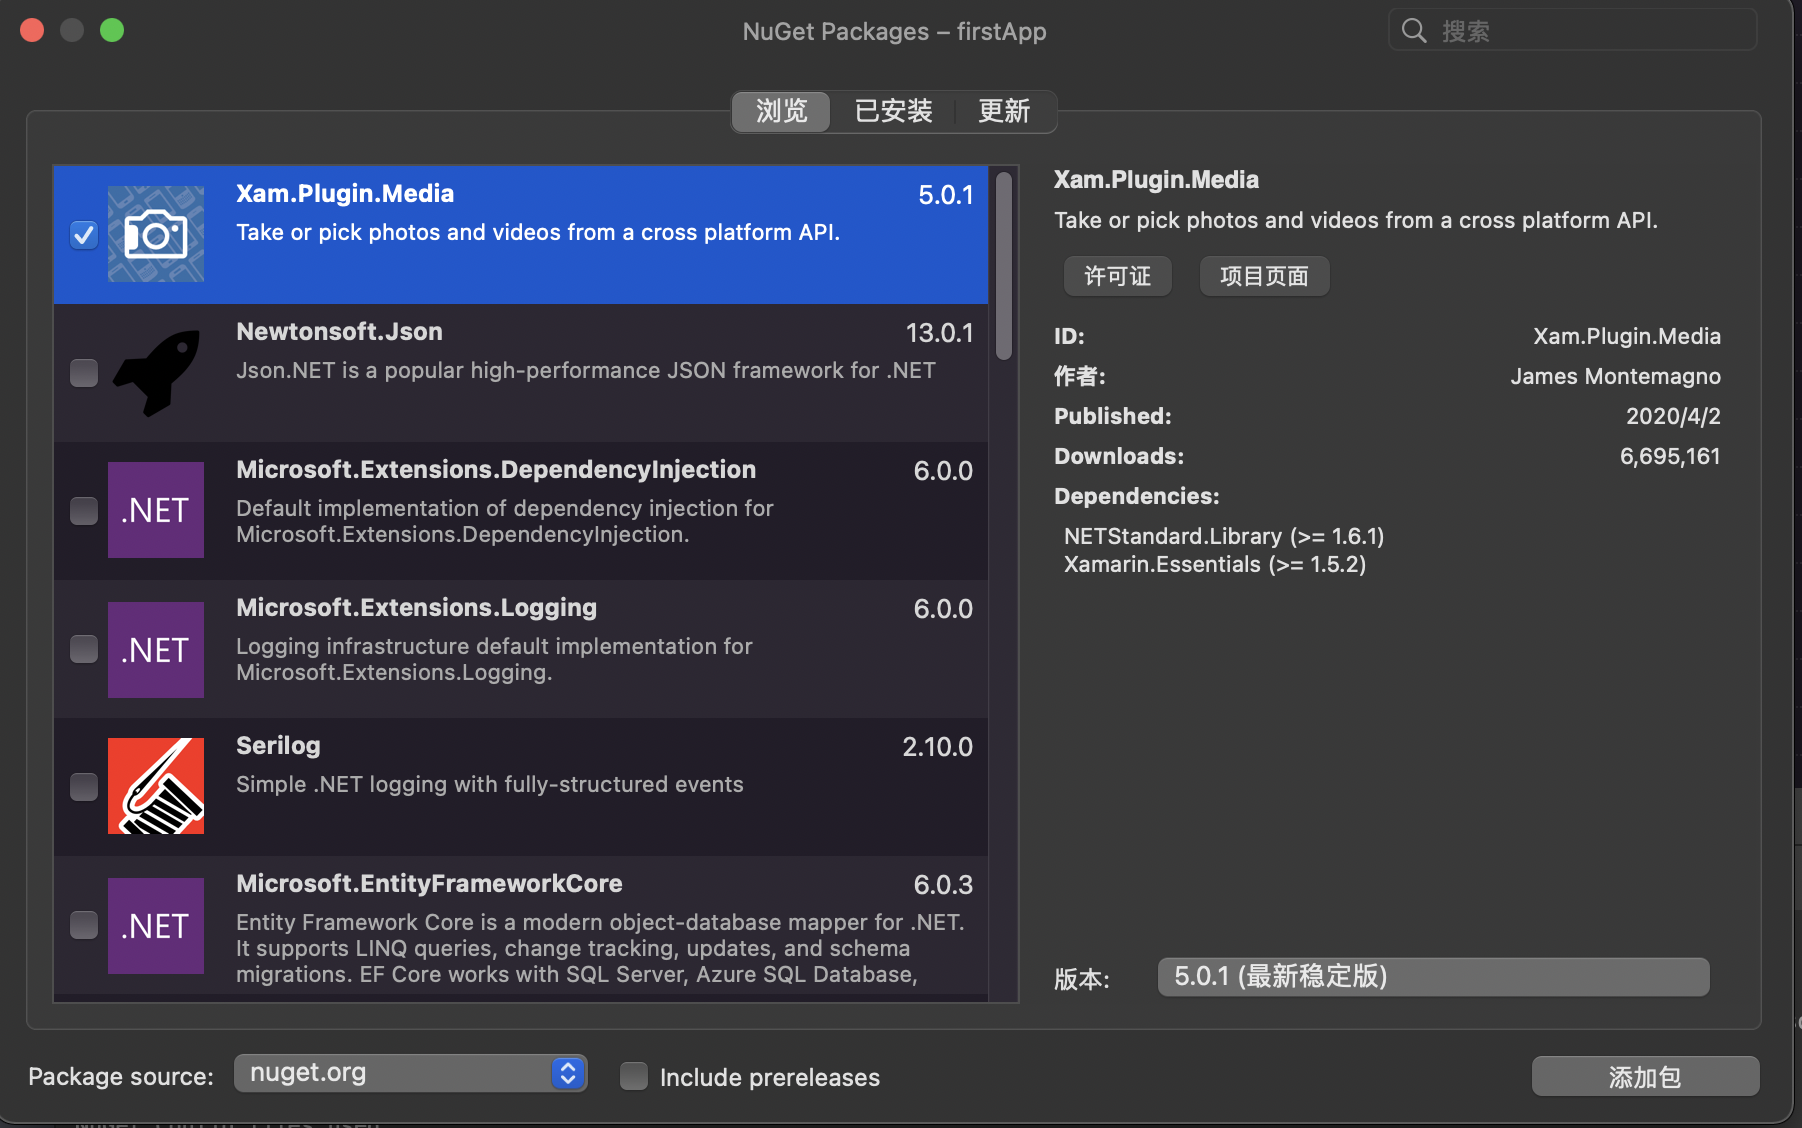Check the Newtonsoft.Json package checkbox
Image resolution: width=1802 pixels, height=1128 pixels.
pos(84,373)
